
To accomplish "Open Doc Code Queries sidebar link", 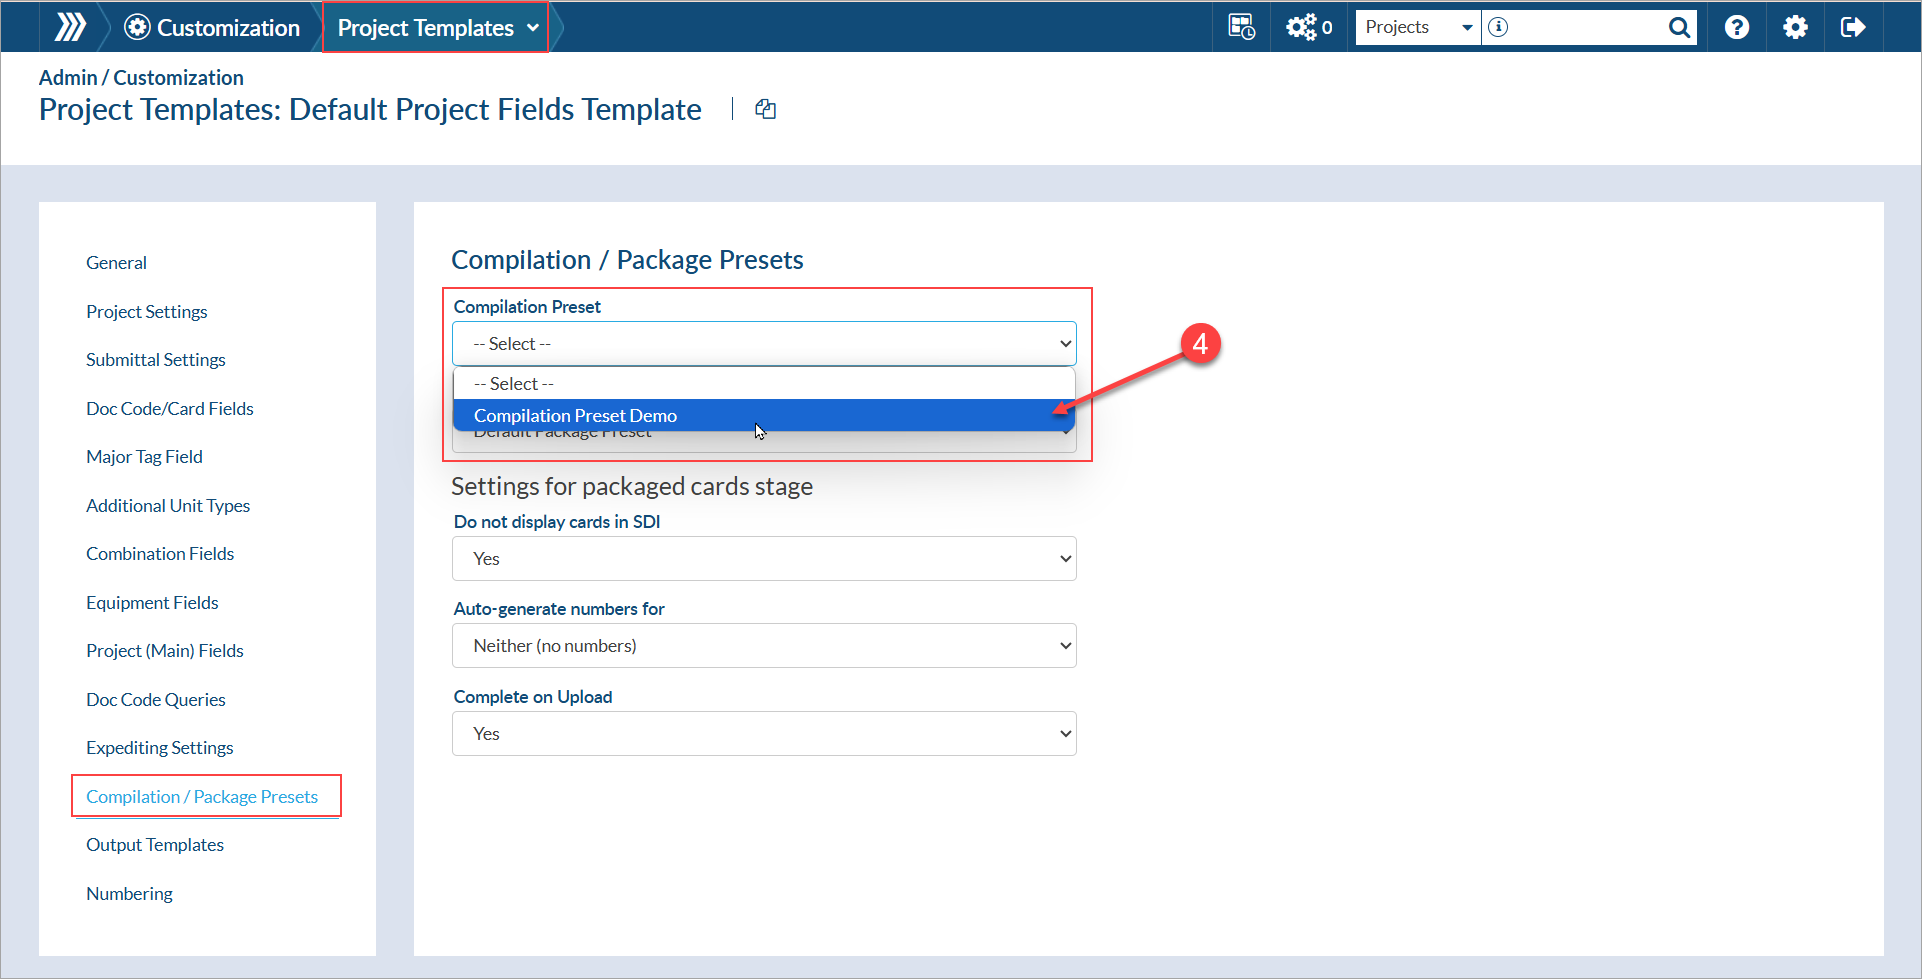I will [x=156, y=700].
